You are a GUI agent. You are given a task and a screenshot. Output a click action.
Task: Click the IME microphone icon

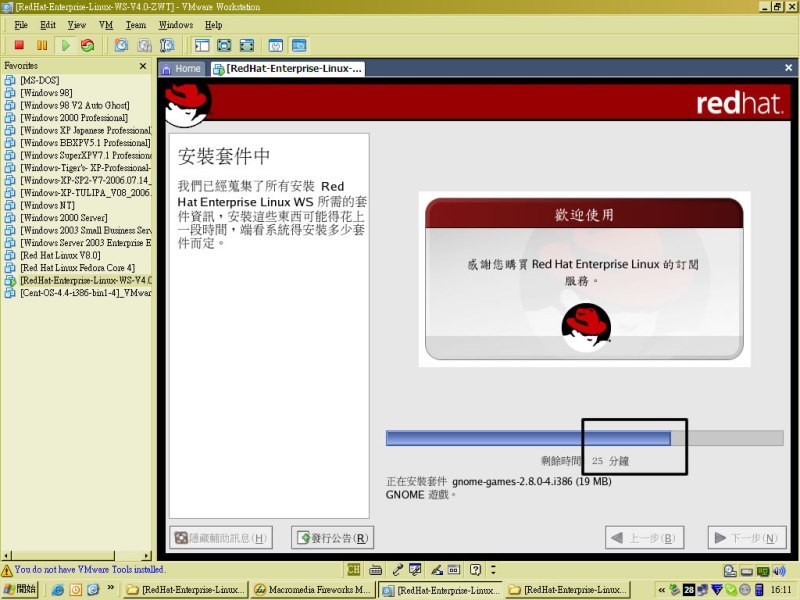[398, 569]
